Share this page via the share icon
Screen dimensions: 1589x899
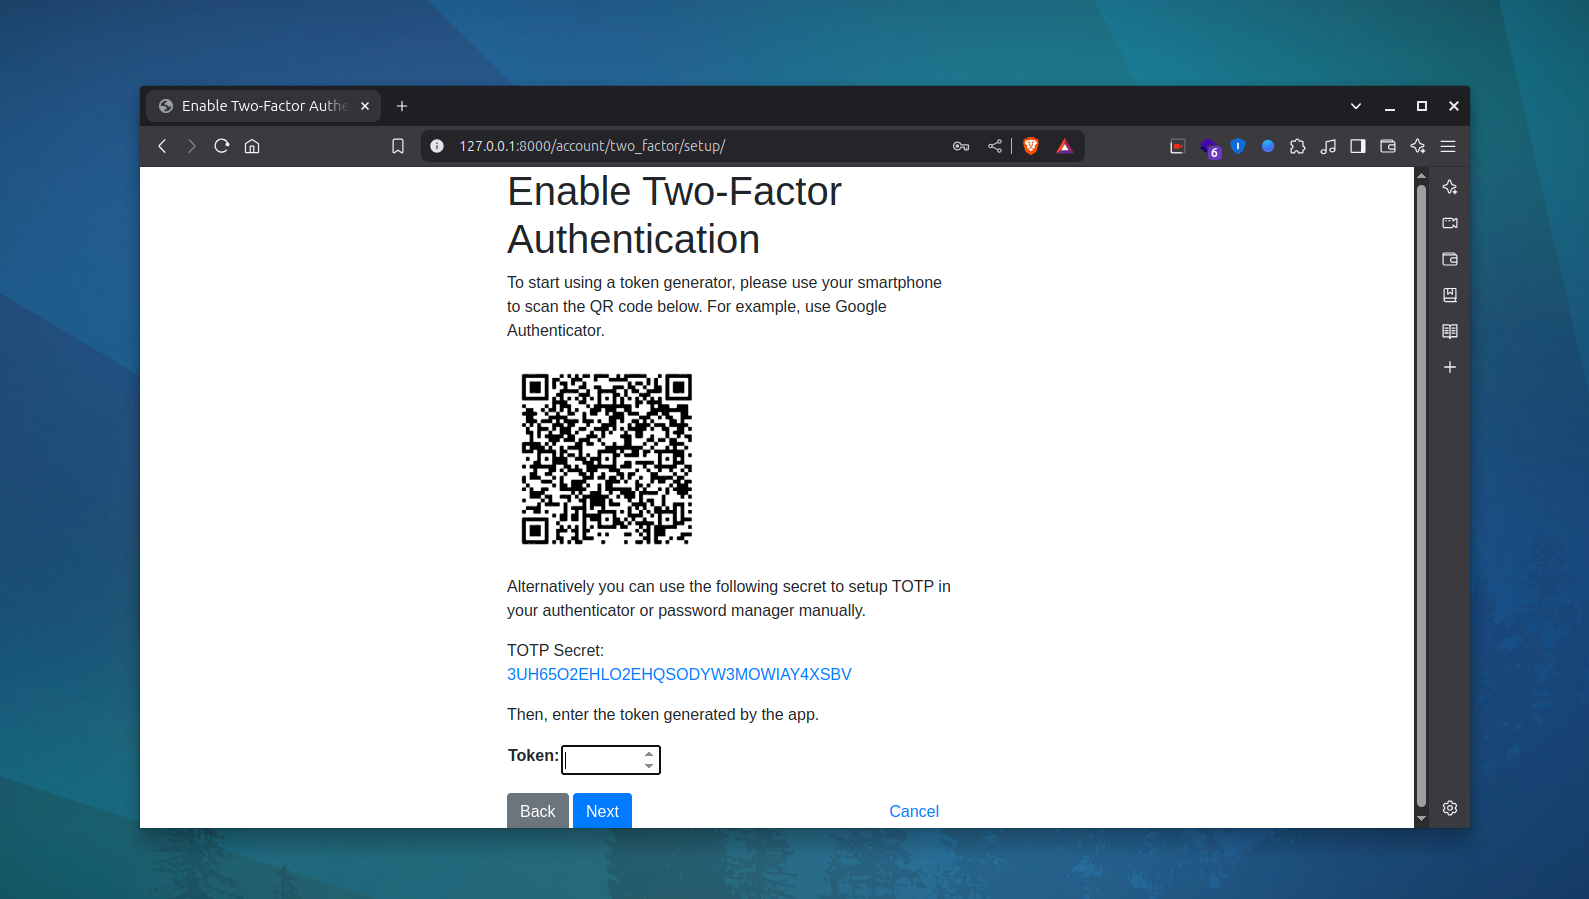pos(995,146)
